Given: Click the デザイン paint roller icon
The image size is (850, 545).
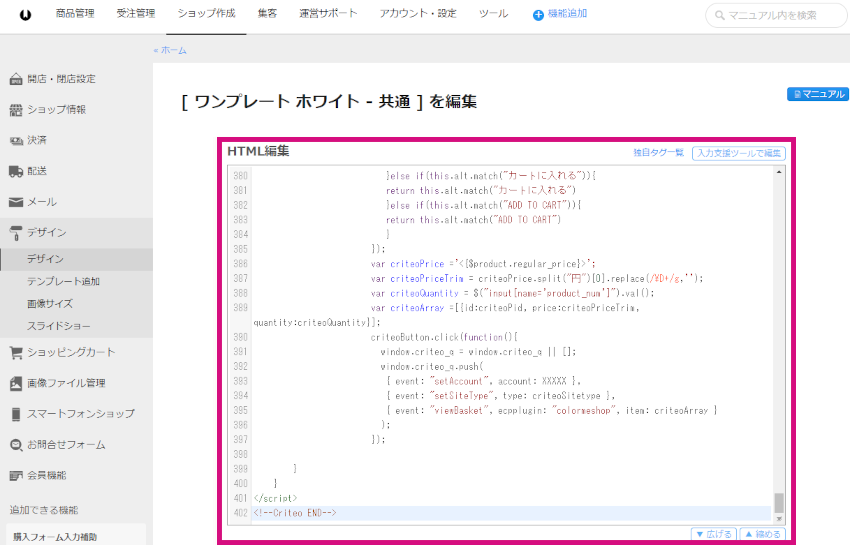Looking at the screenshot, I should coord(16,233).
